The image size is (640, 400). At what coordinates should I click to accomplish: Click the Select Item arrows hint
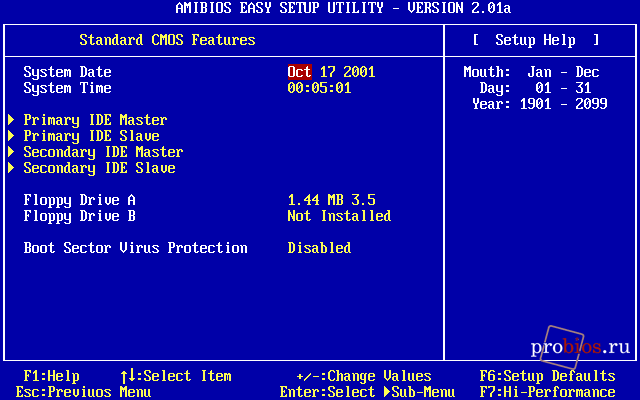pos(176,376)
